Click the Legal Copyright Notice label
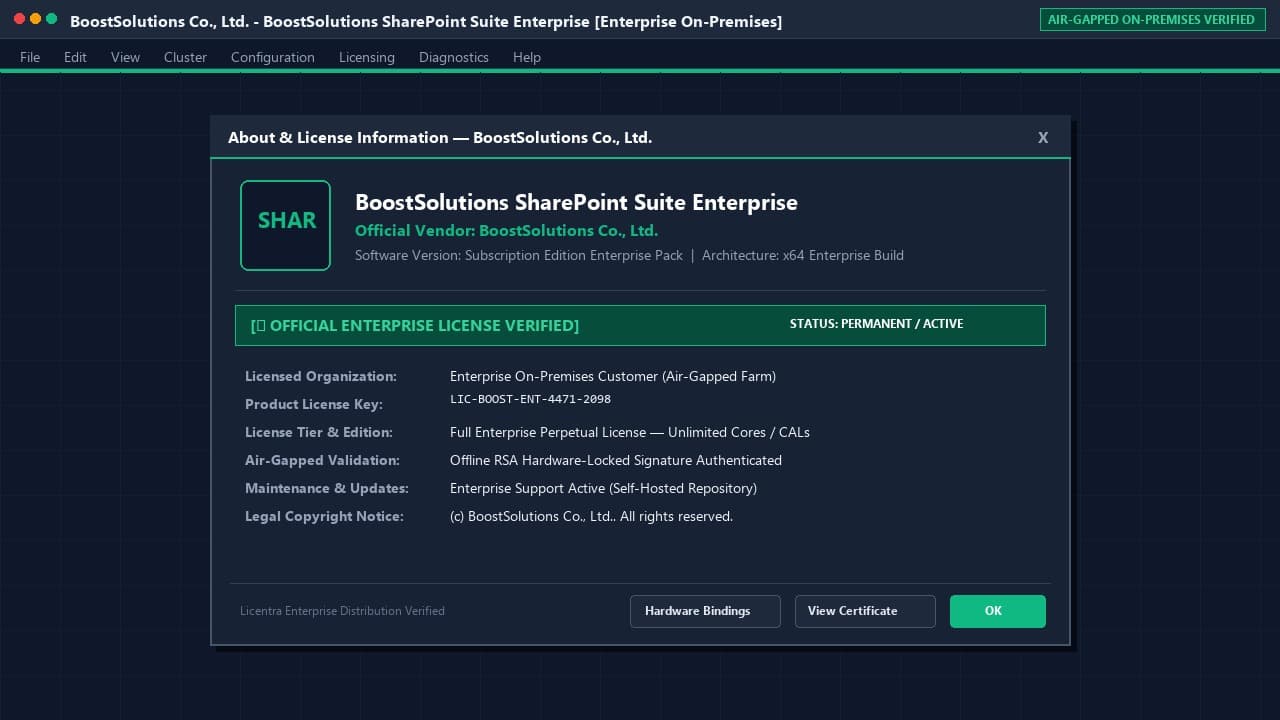Screen dimensions: 1280x720 tap(324, 516)
